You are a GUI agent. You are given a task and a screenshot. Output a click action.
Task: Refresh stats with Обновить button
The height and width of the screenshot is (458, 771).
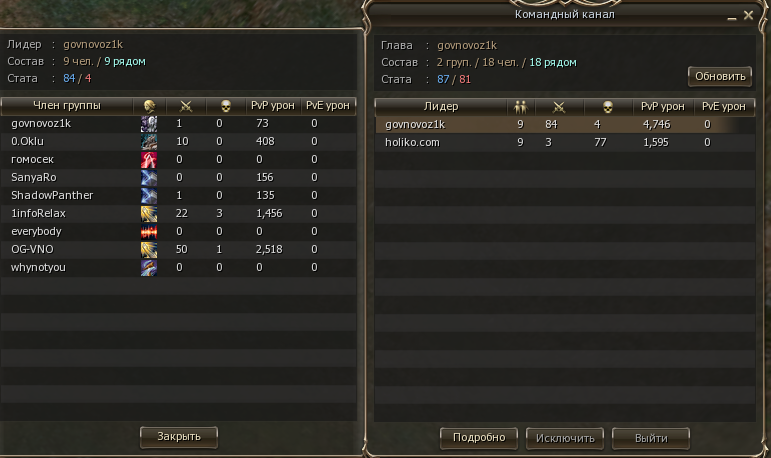click(720, 76)
